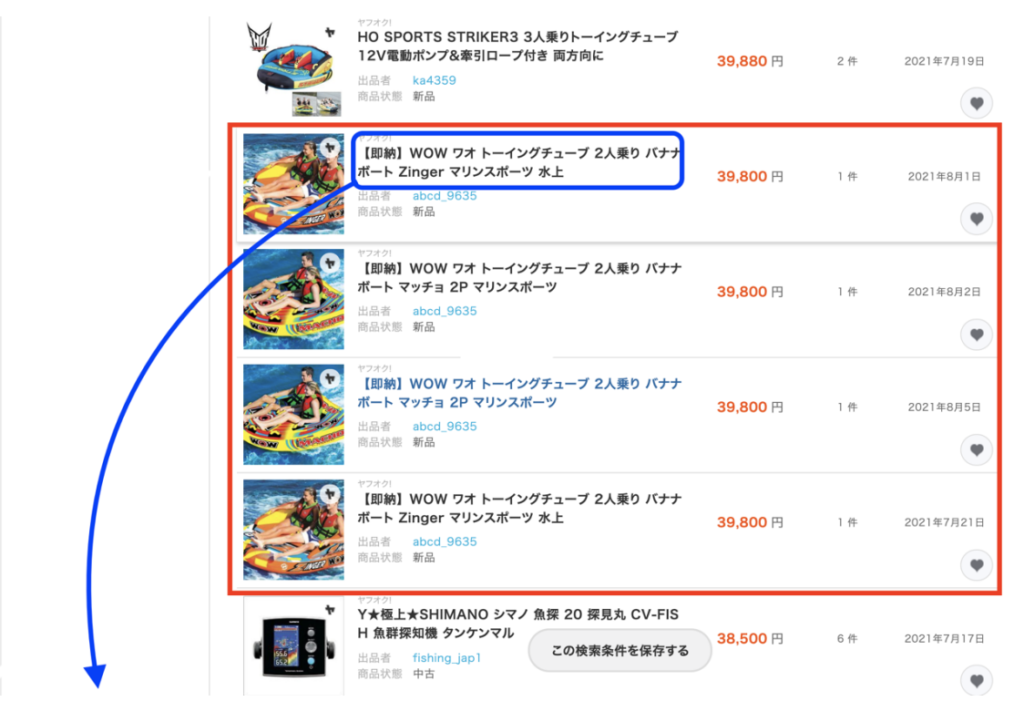Click heart icon for August 2 マッチョ listing
This screenshot has width=1024, height=722.
pos(976,334)
